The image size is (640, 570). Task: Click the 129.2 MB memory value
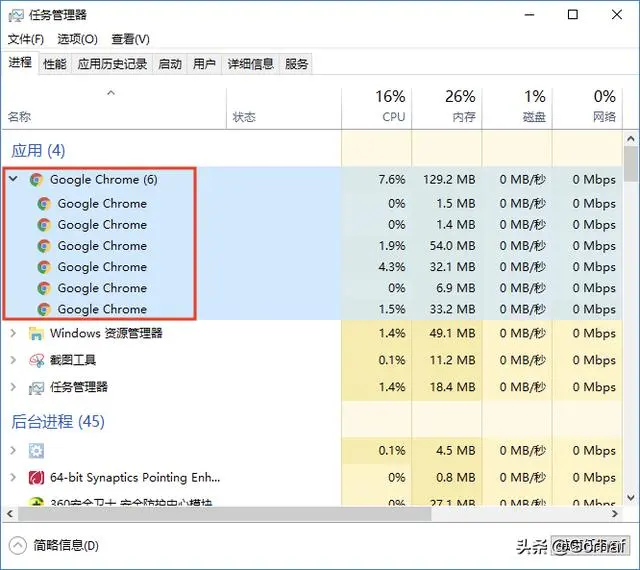[449, 179]
